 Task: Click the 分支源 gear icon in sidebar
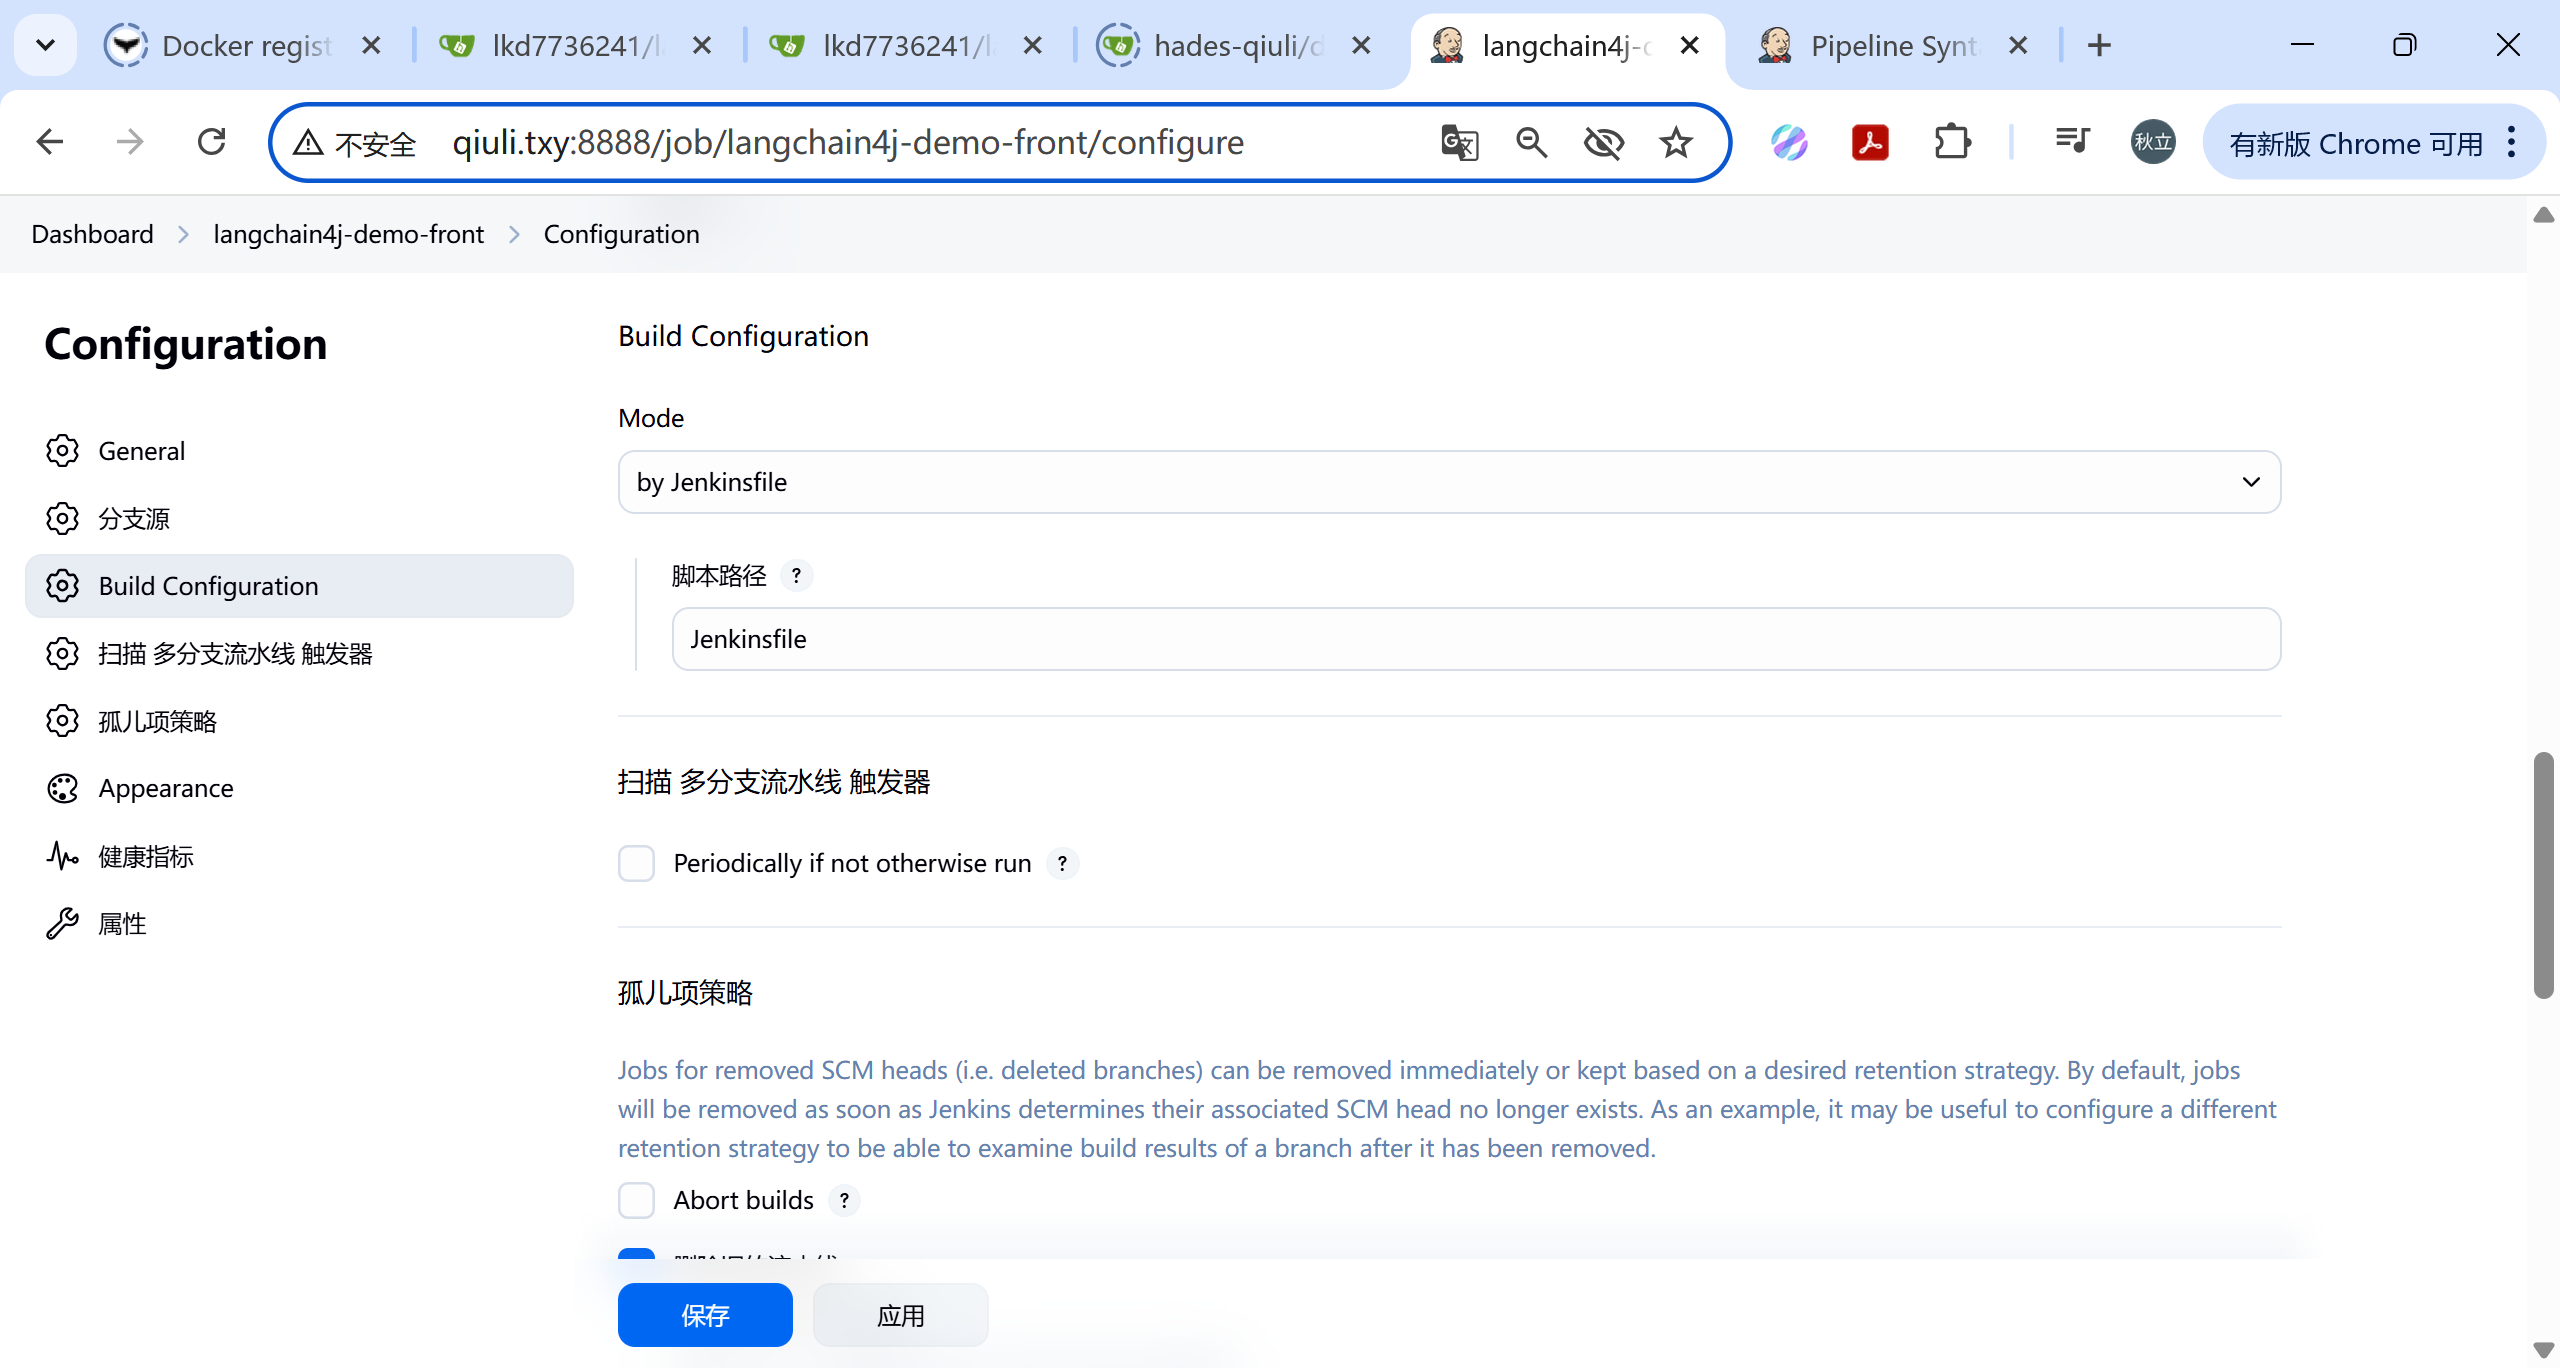62,519
